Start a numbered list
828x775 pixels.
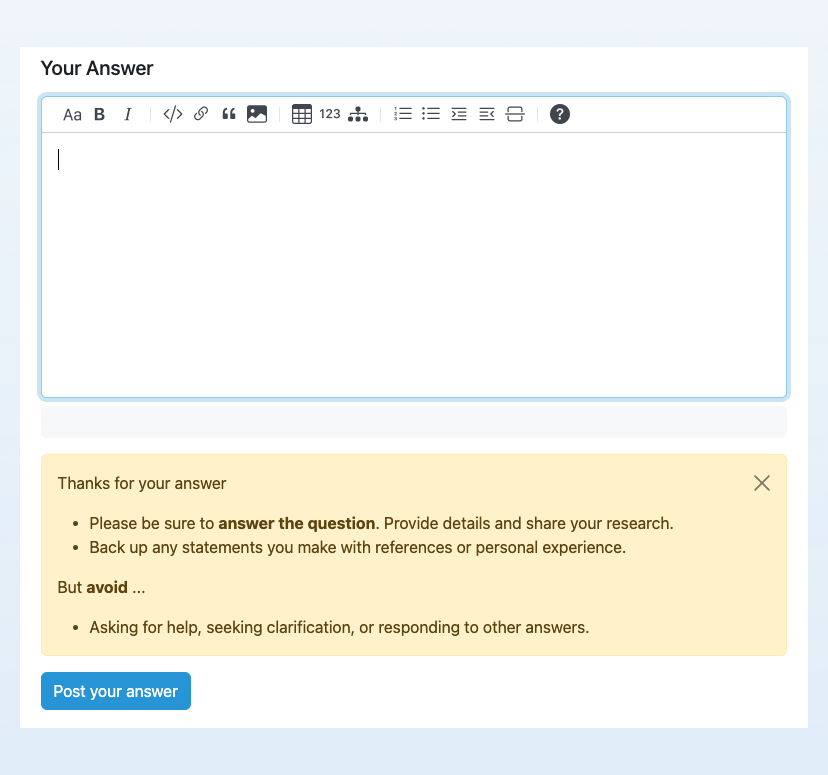[x=403, y=114]
